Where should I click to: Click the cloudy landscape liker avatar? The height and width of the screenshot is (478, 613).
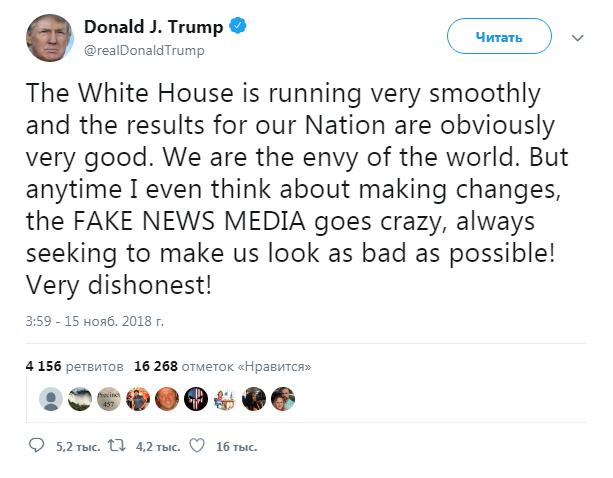click(80, 400)
